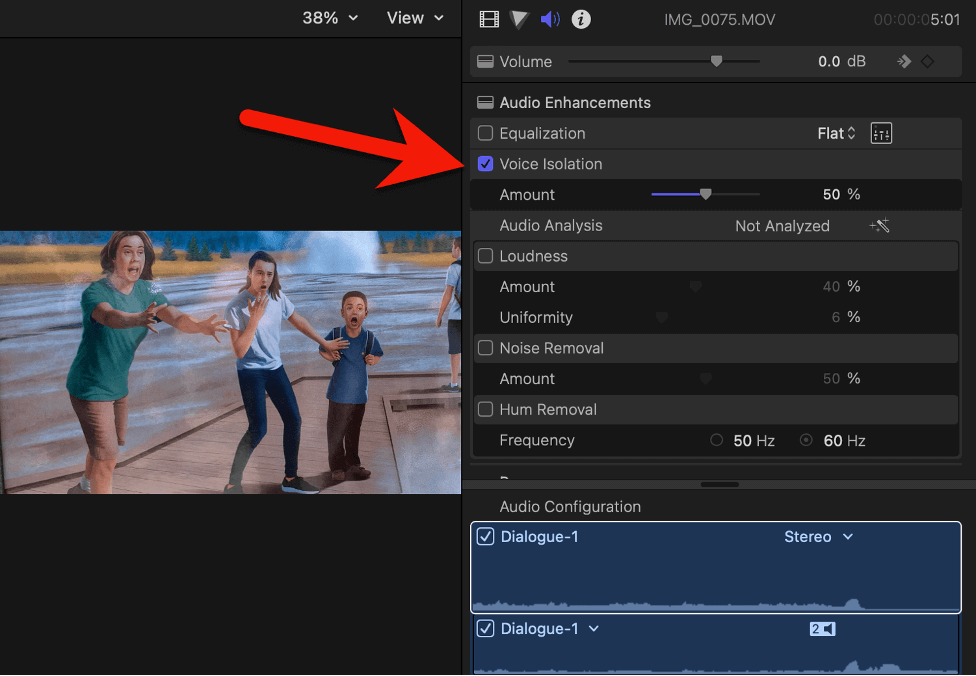Expand the lower Dialogue-1 chevron

pos(594,628)
